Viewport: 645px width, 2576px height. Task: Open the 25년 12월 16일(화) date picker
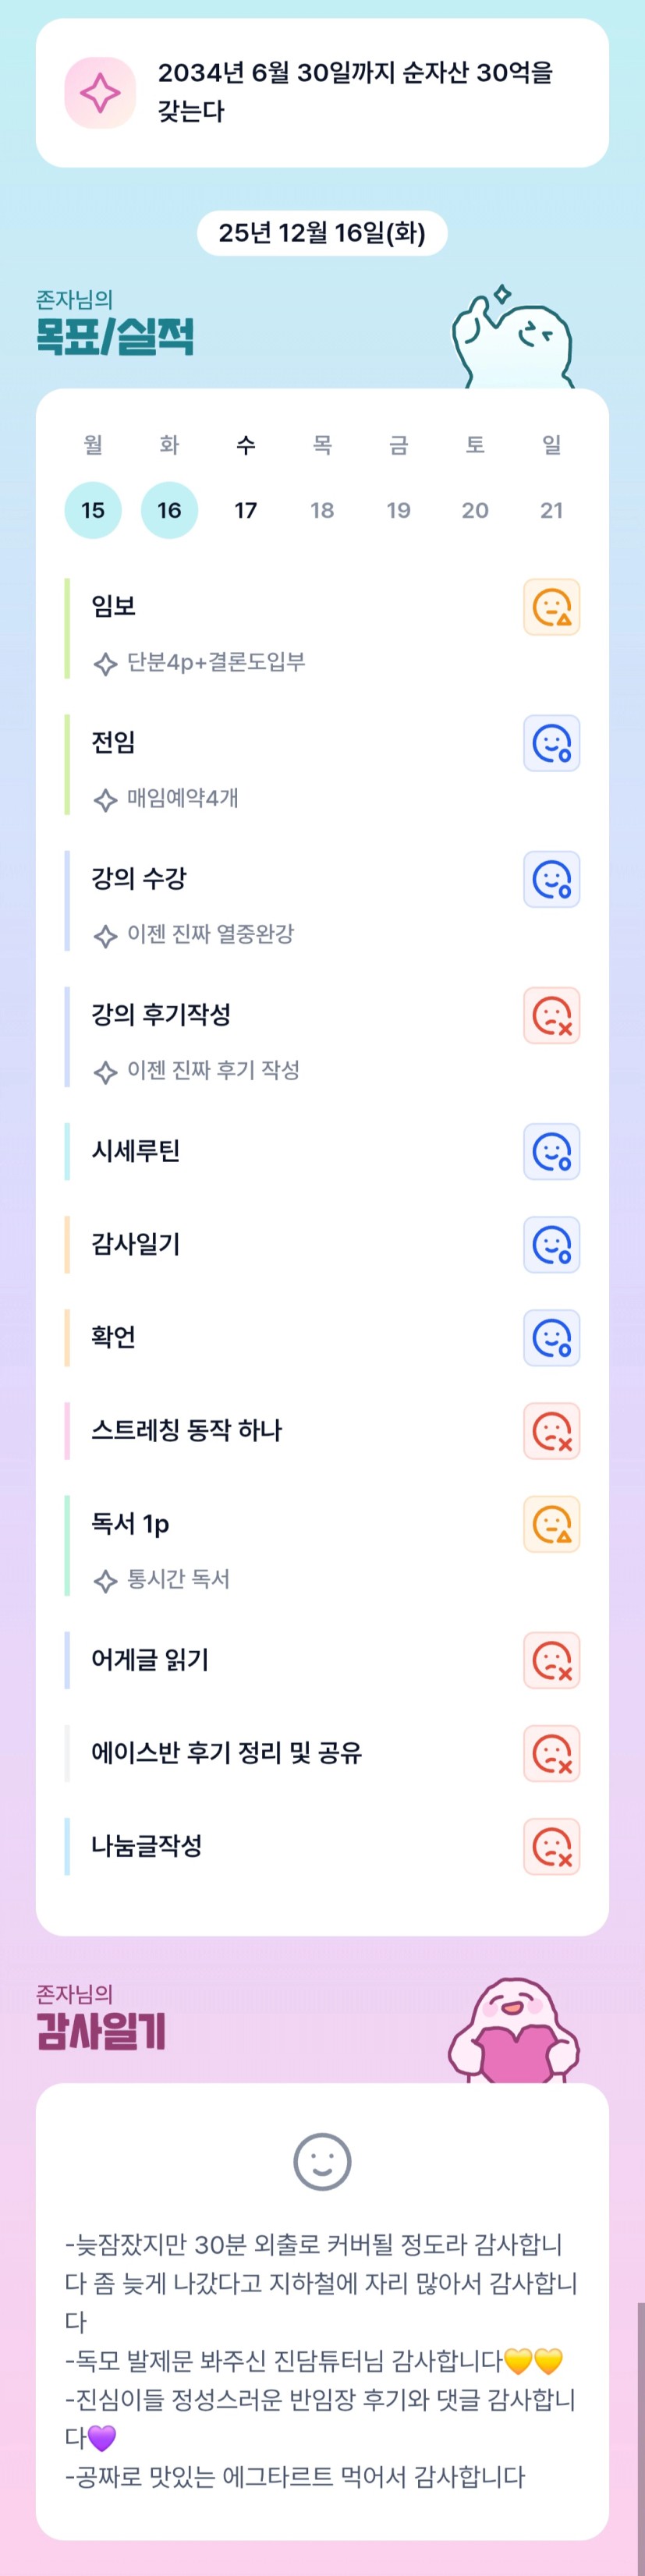[322, 233]
